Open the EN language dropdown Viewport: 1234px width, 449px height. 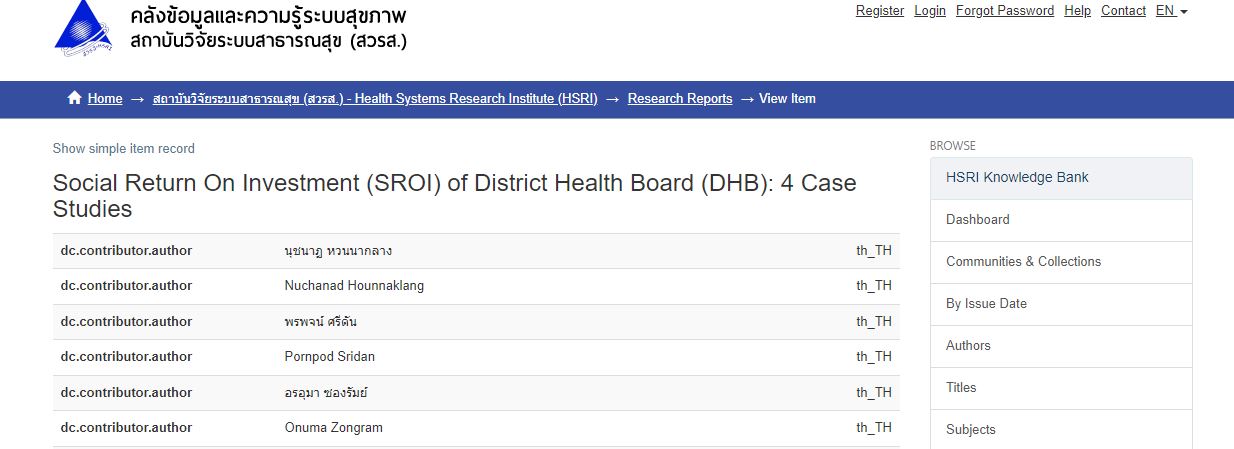tap(1171, 11)
